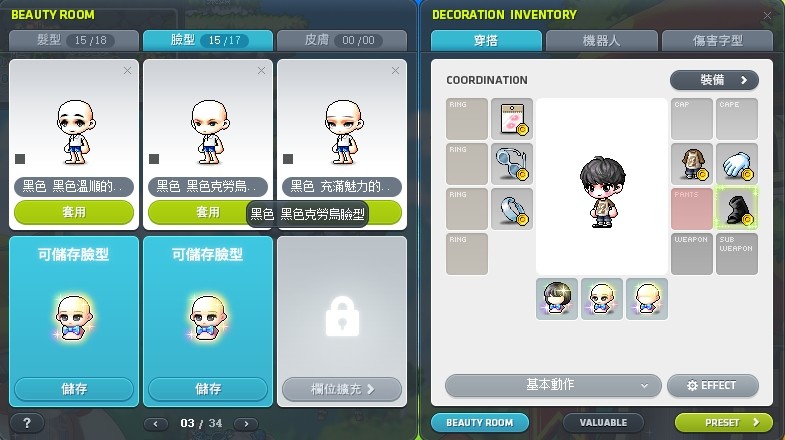Toggle the gray square on third face card
Viewport: 785px width, 440px height.
288,159
